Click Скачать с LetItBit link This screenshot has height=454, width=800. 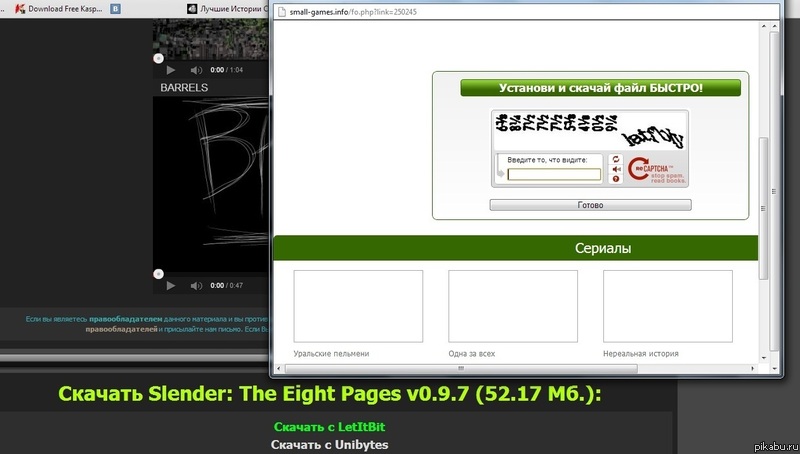pyautogui.click(x=330, y=427)
